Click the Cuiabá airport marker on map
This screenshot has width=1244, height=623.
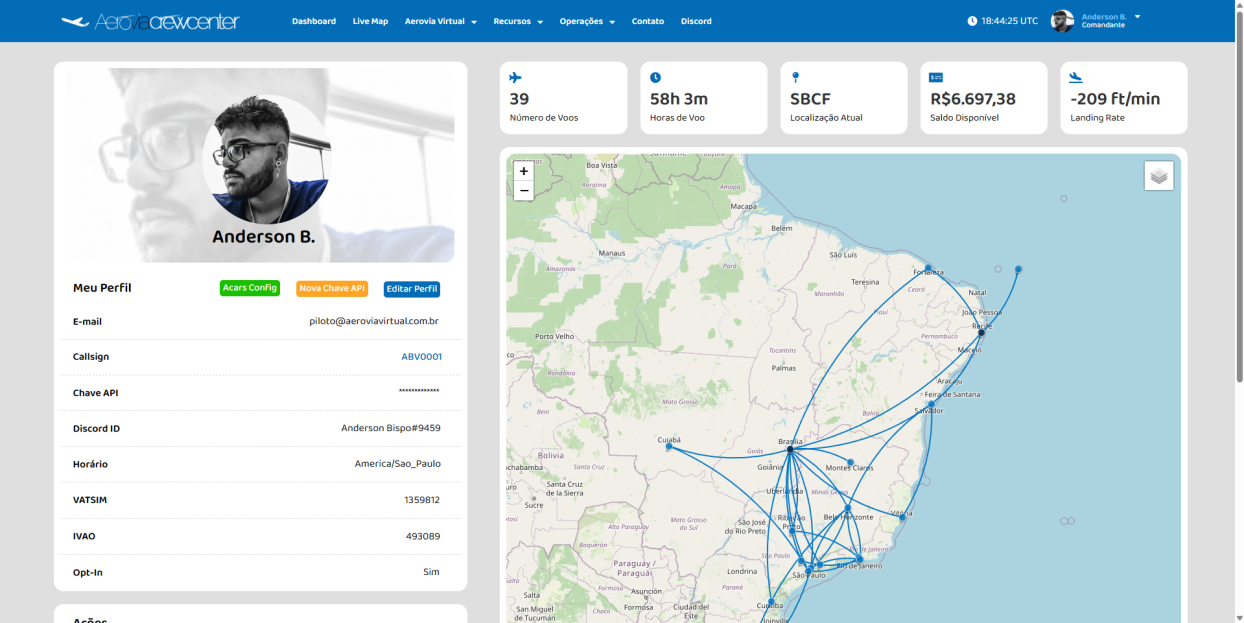(669, 447)
